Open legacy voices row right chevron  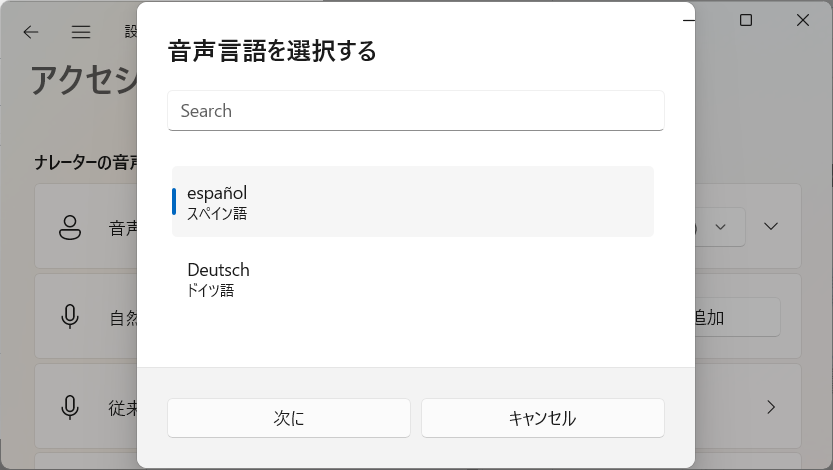coord(771,407)
